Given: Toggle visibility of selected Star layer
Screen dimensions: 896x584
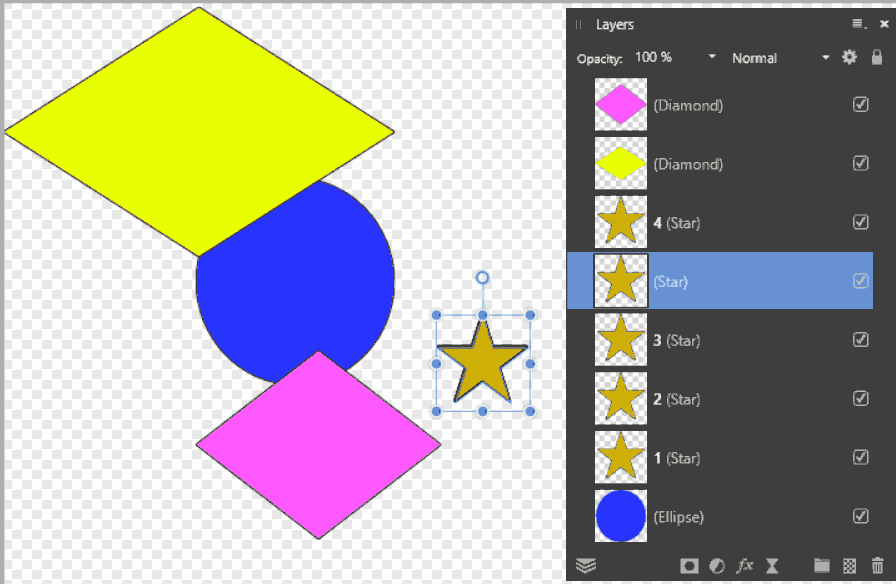Looking at the screenshot, I should click(861, 281).
